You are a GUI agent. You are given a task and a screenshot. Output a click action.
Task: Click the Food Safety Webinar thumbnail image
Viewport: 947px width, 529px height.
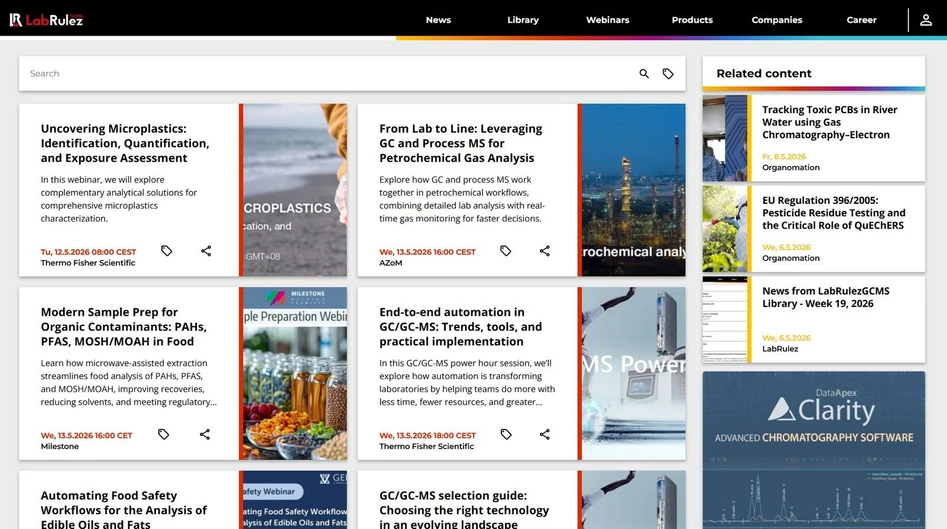295,500
